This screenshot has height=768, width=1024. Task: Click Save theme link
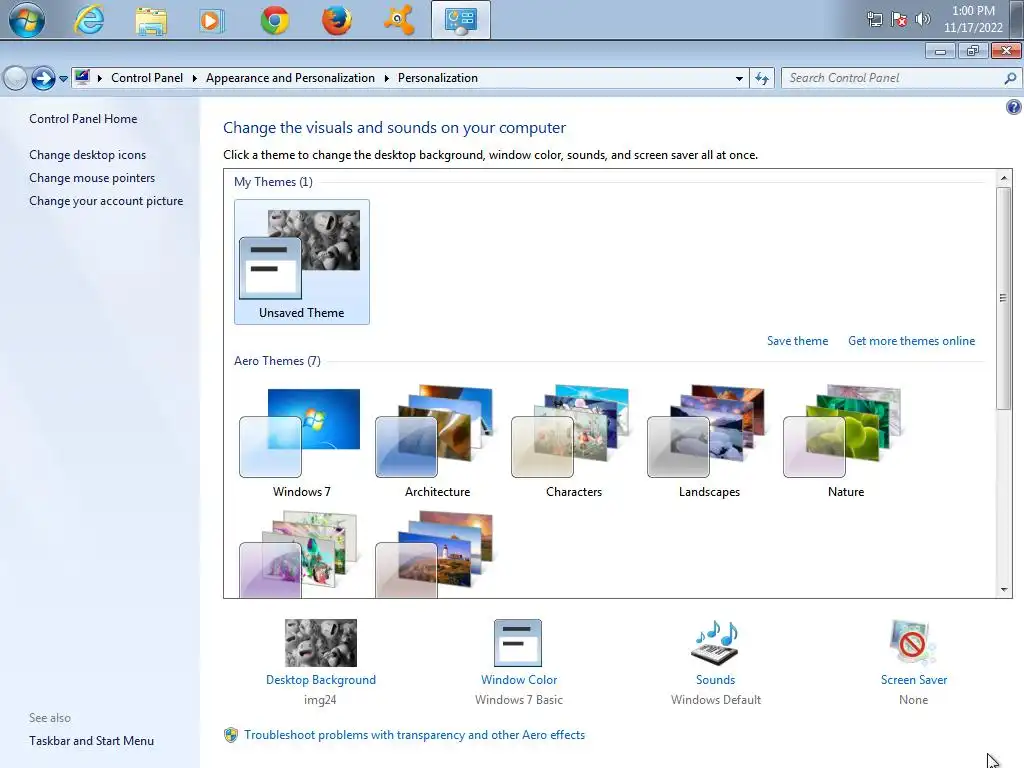797,341
